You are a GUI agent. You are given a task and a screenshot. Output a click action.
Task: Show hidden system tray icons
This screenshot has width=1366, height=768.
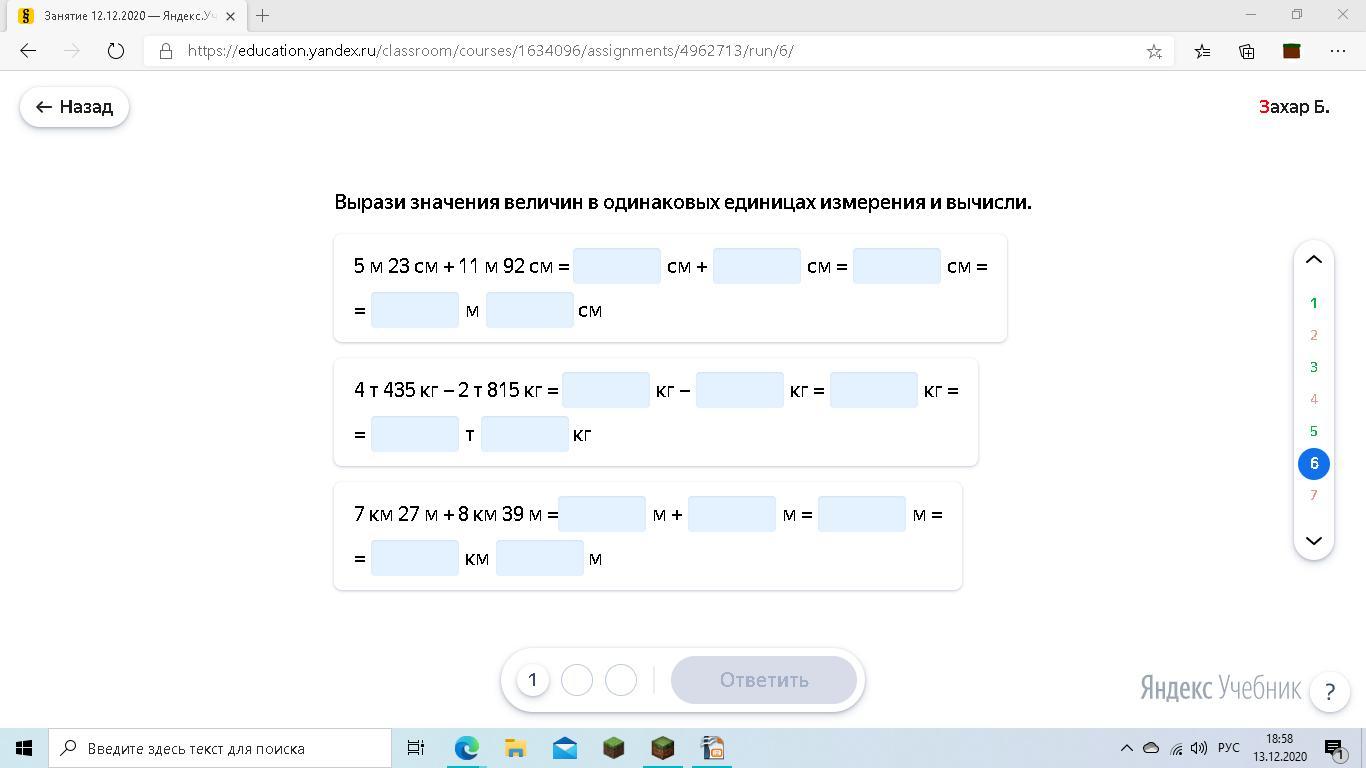tap(1126, 748)
